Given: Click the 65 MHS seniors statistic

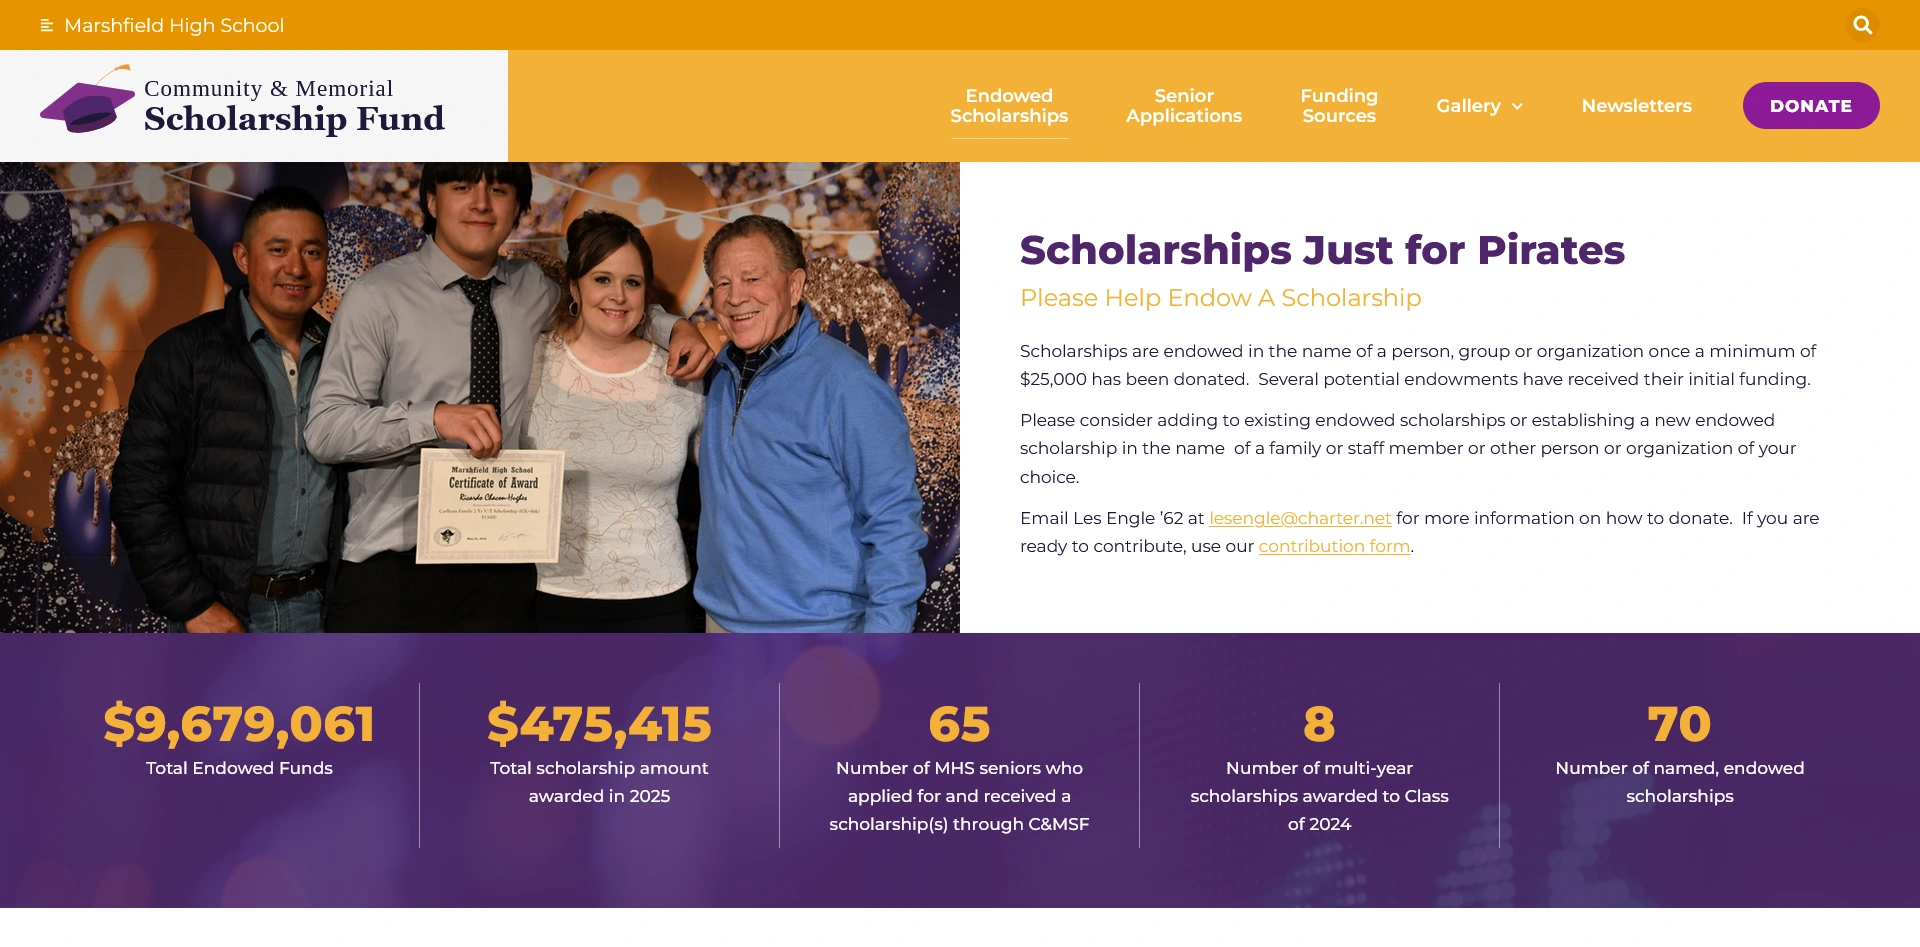Looking at the screenshot, I should click(959, 724).
